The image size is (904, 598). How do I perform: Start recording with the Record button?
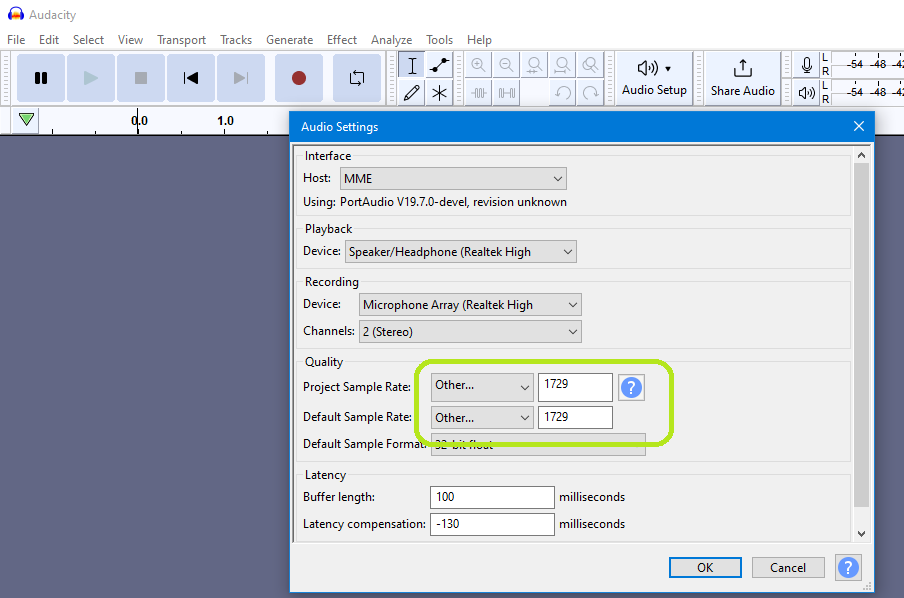(x=299, y=78)
